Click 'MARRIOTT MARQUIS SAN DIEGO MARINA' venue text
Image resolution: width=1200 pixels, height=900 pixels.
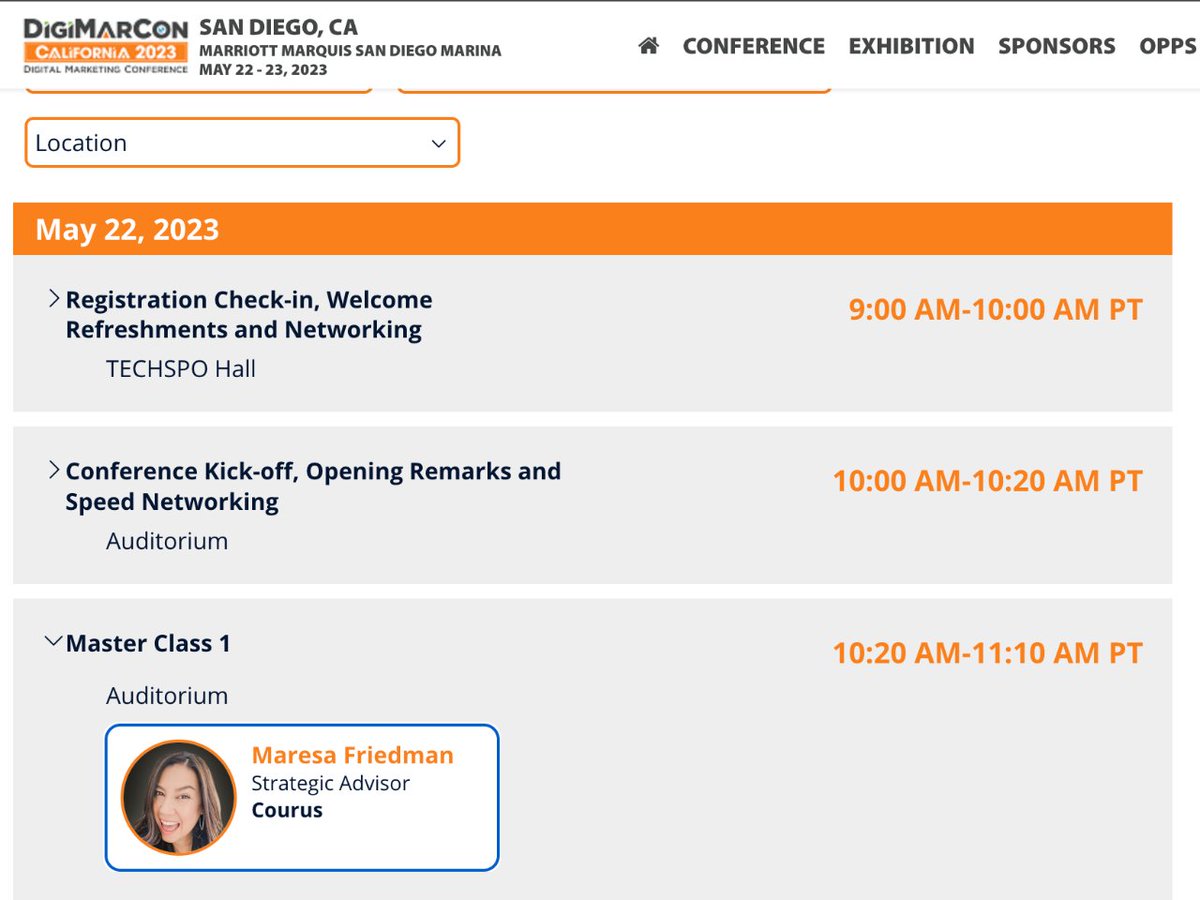pos(350,50)
